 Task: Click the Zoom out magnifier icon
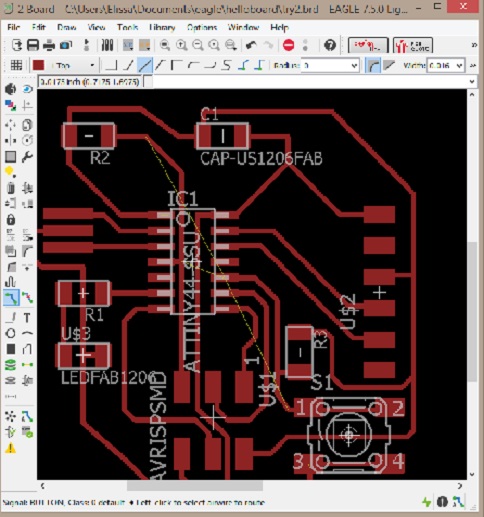[x=198, y=45]
